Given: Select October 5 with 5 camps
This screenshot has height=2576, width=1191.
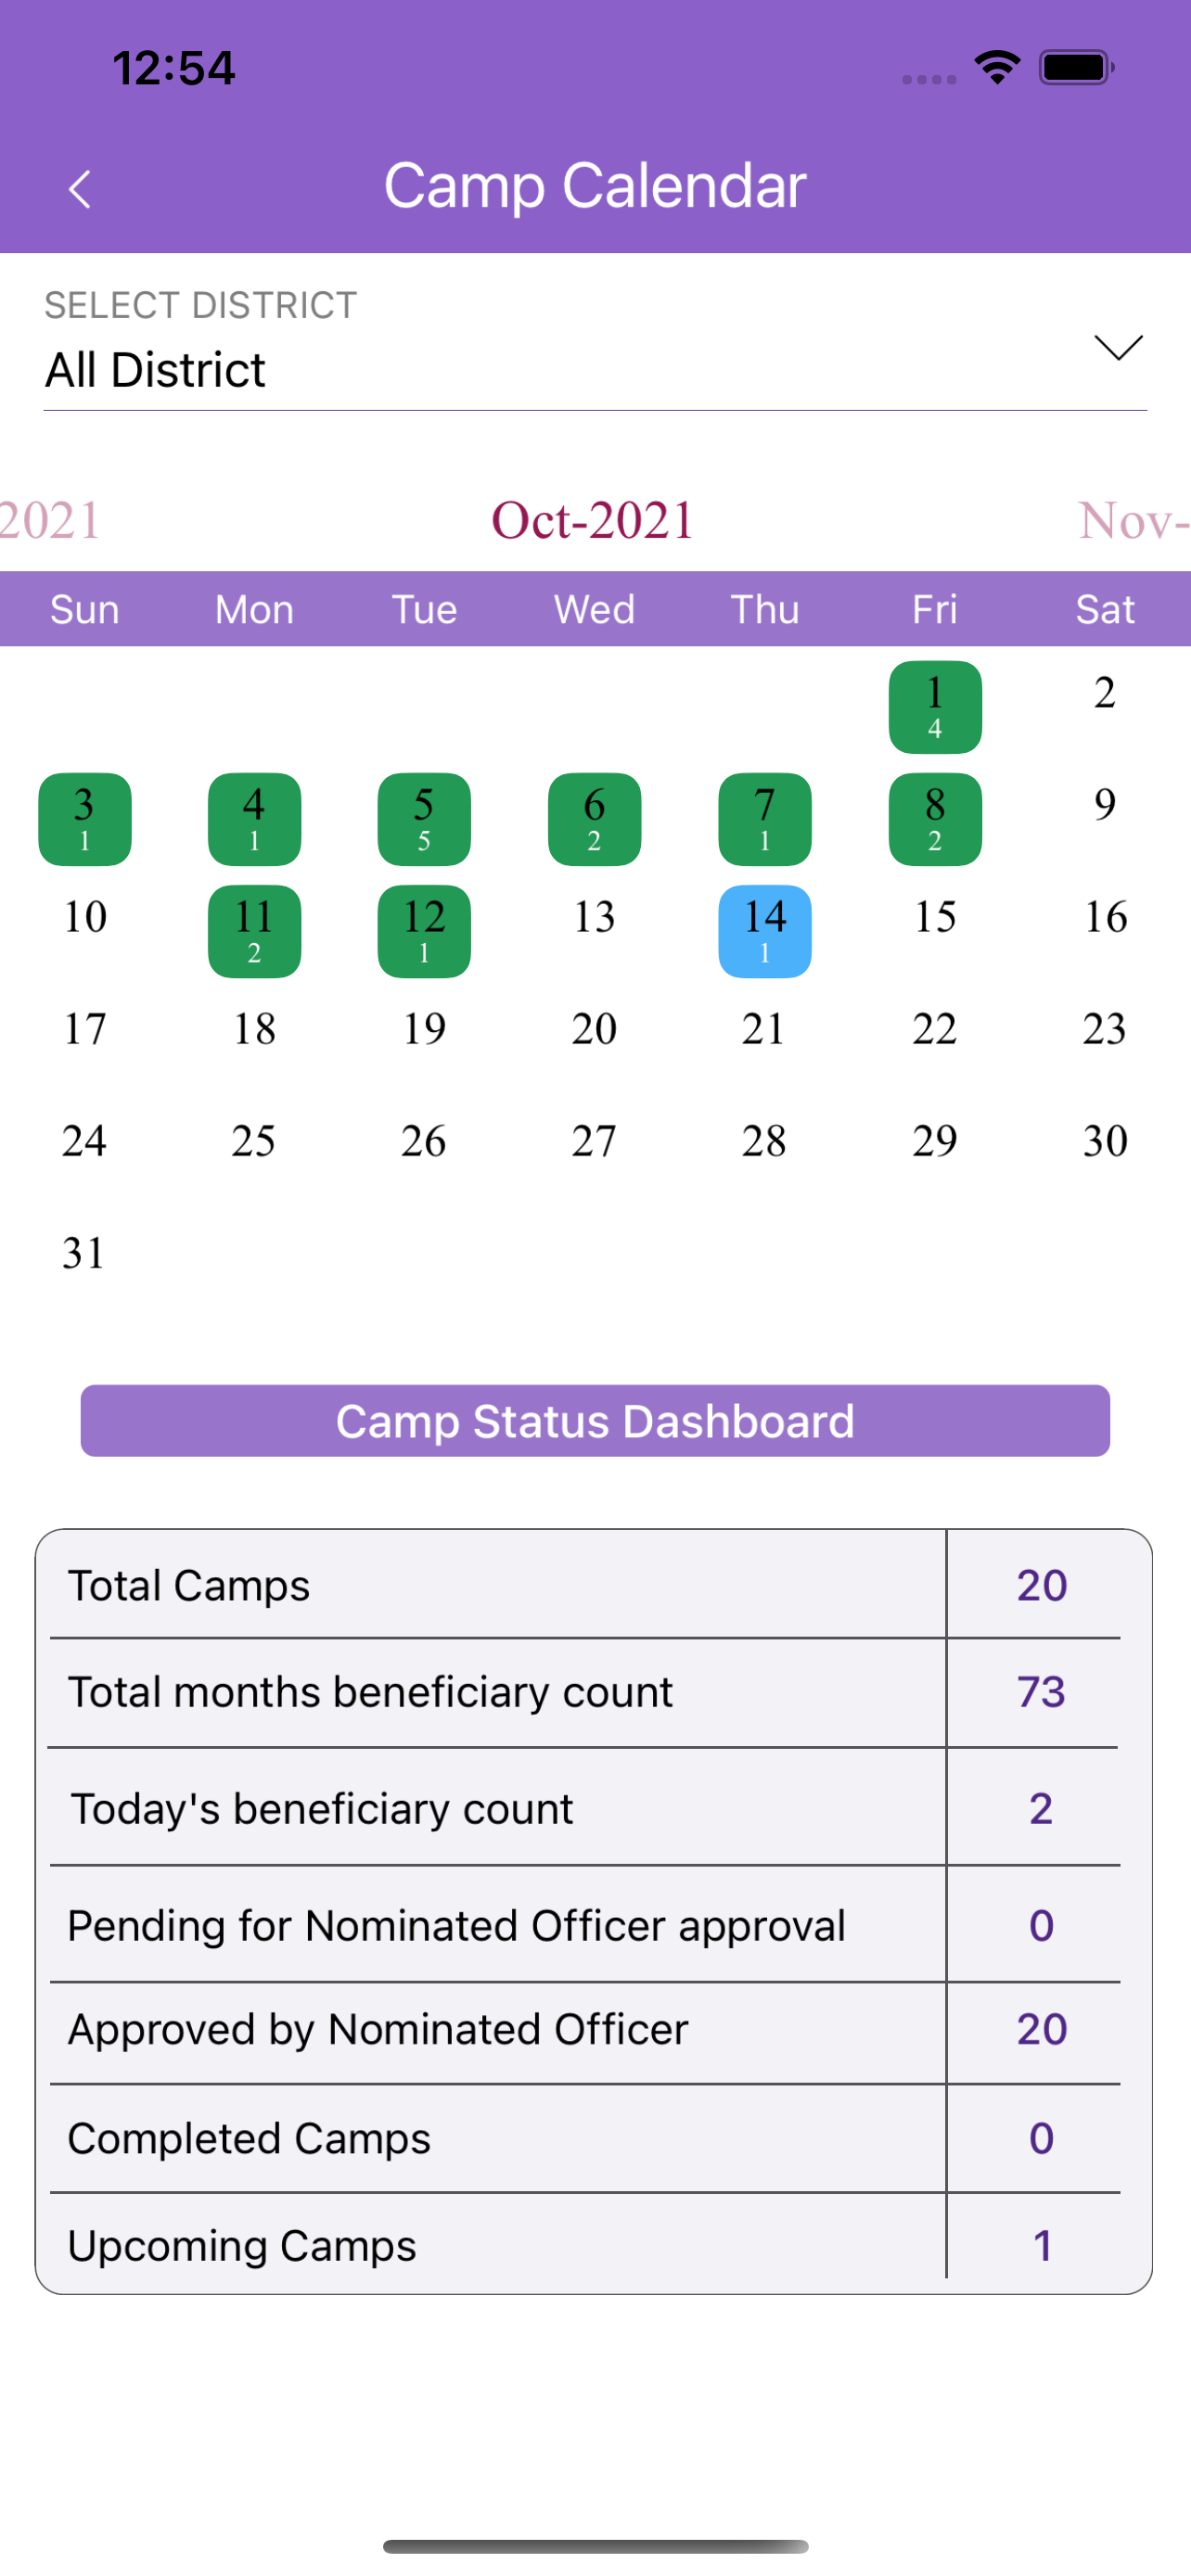Looking at the screenshot, I should pyautogui.click(x=424, y=818).
